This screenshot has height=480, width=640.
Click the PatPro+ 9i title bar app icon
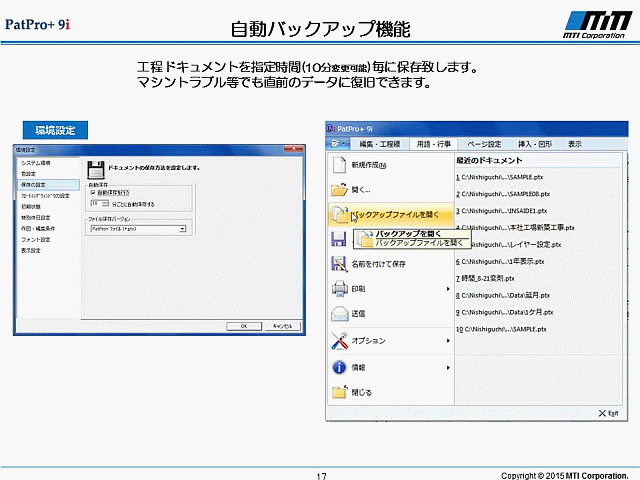(x=331, y=129)
